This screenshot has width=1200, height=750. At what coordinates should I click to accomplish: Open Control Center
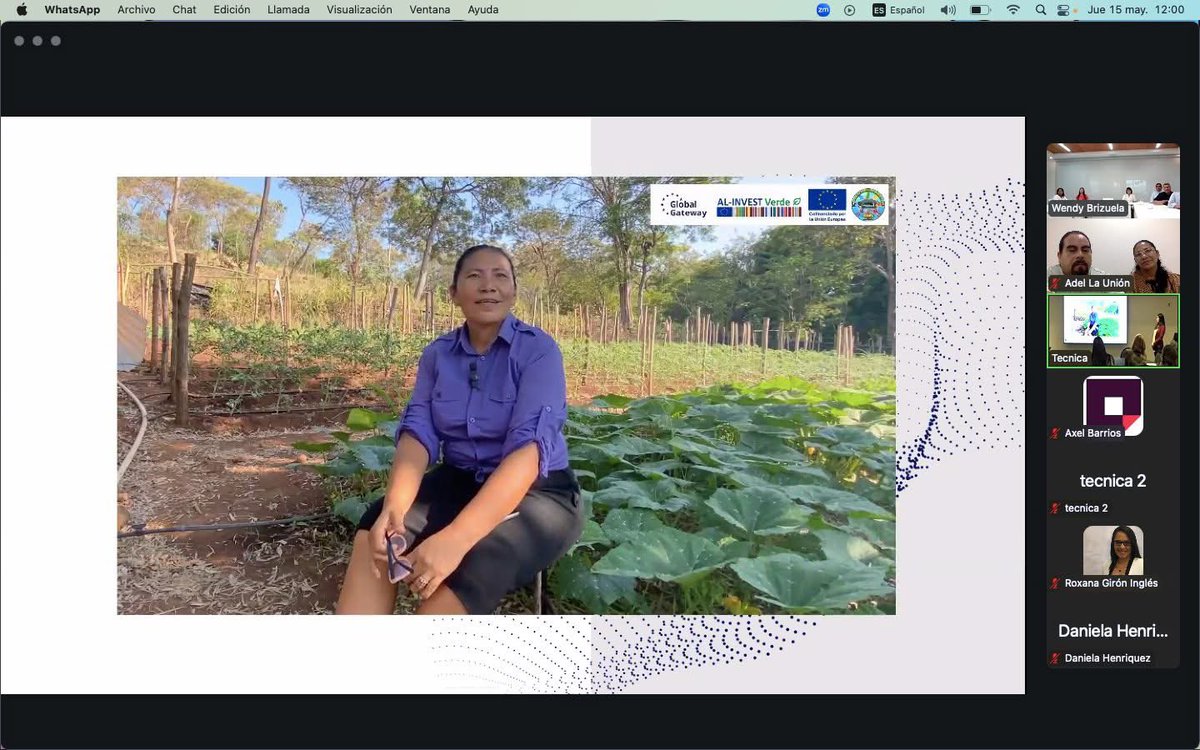pos(1063,10)
